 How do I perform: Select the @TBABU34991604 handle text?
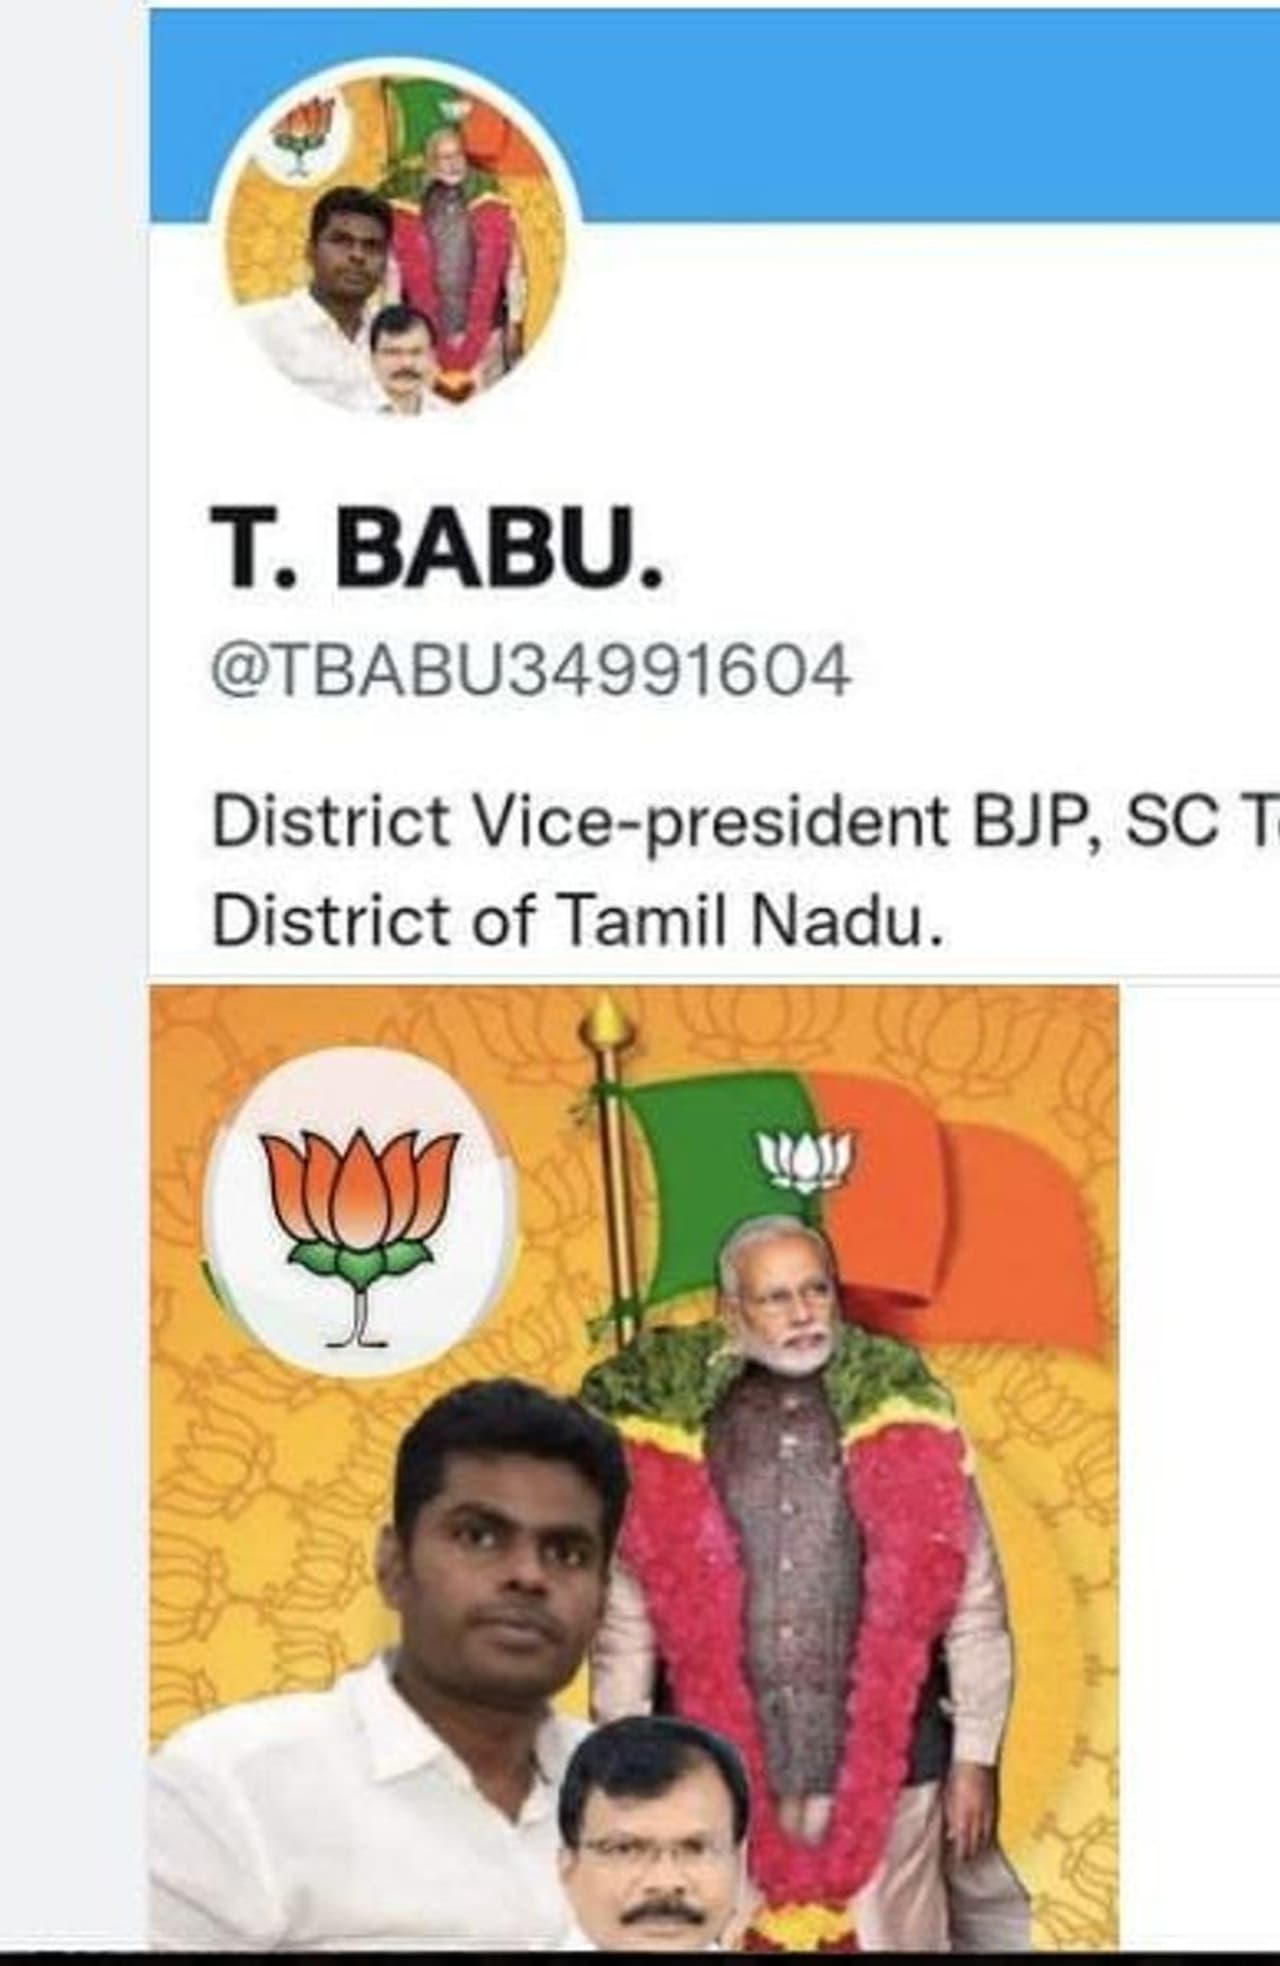coord(531,670)
